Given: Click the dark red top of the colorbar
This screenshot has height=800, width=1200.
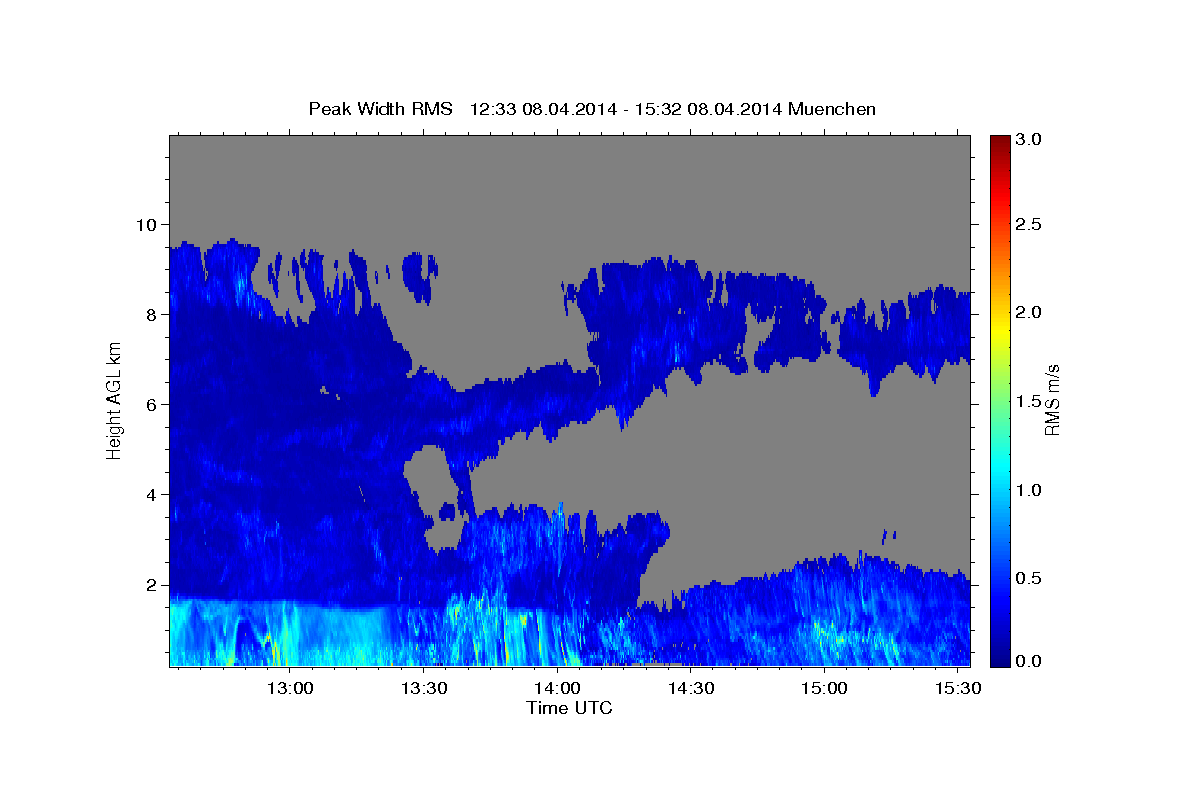Looking at the screenshot, I should 999,142.
